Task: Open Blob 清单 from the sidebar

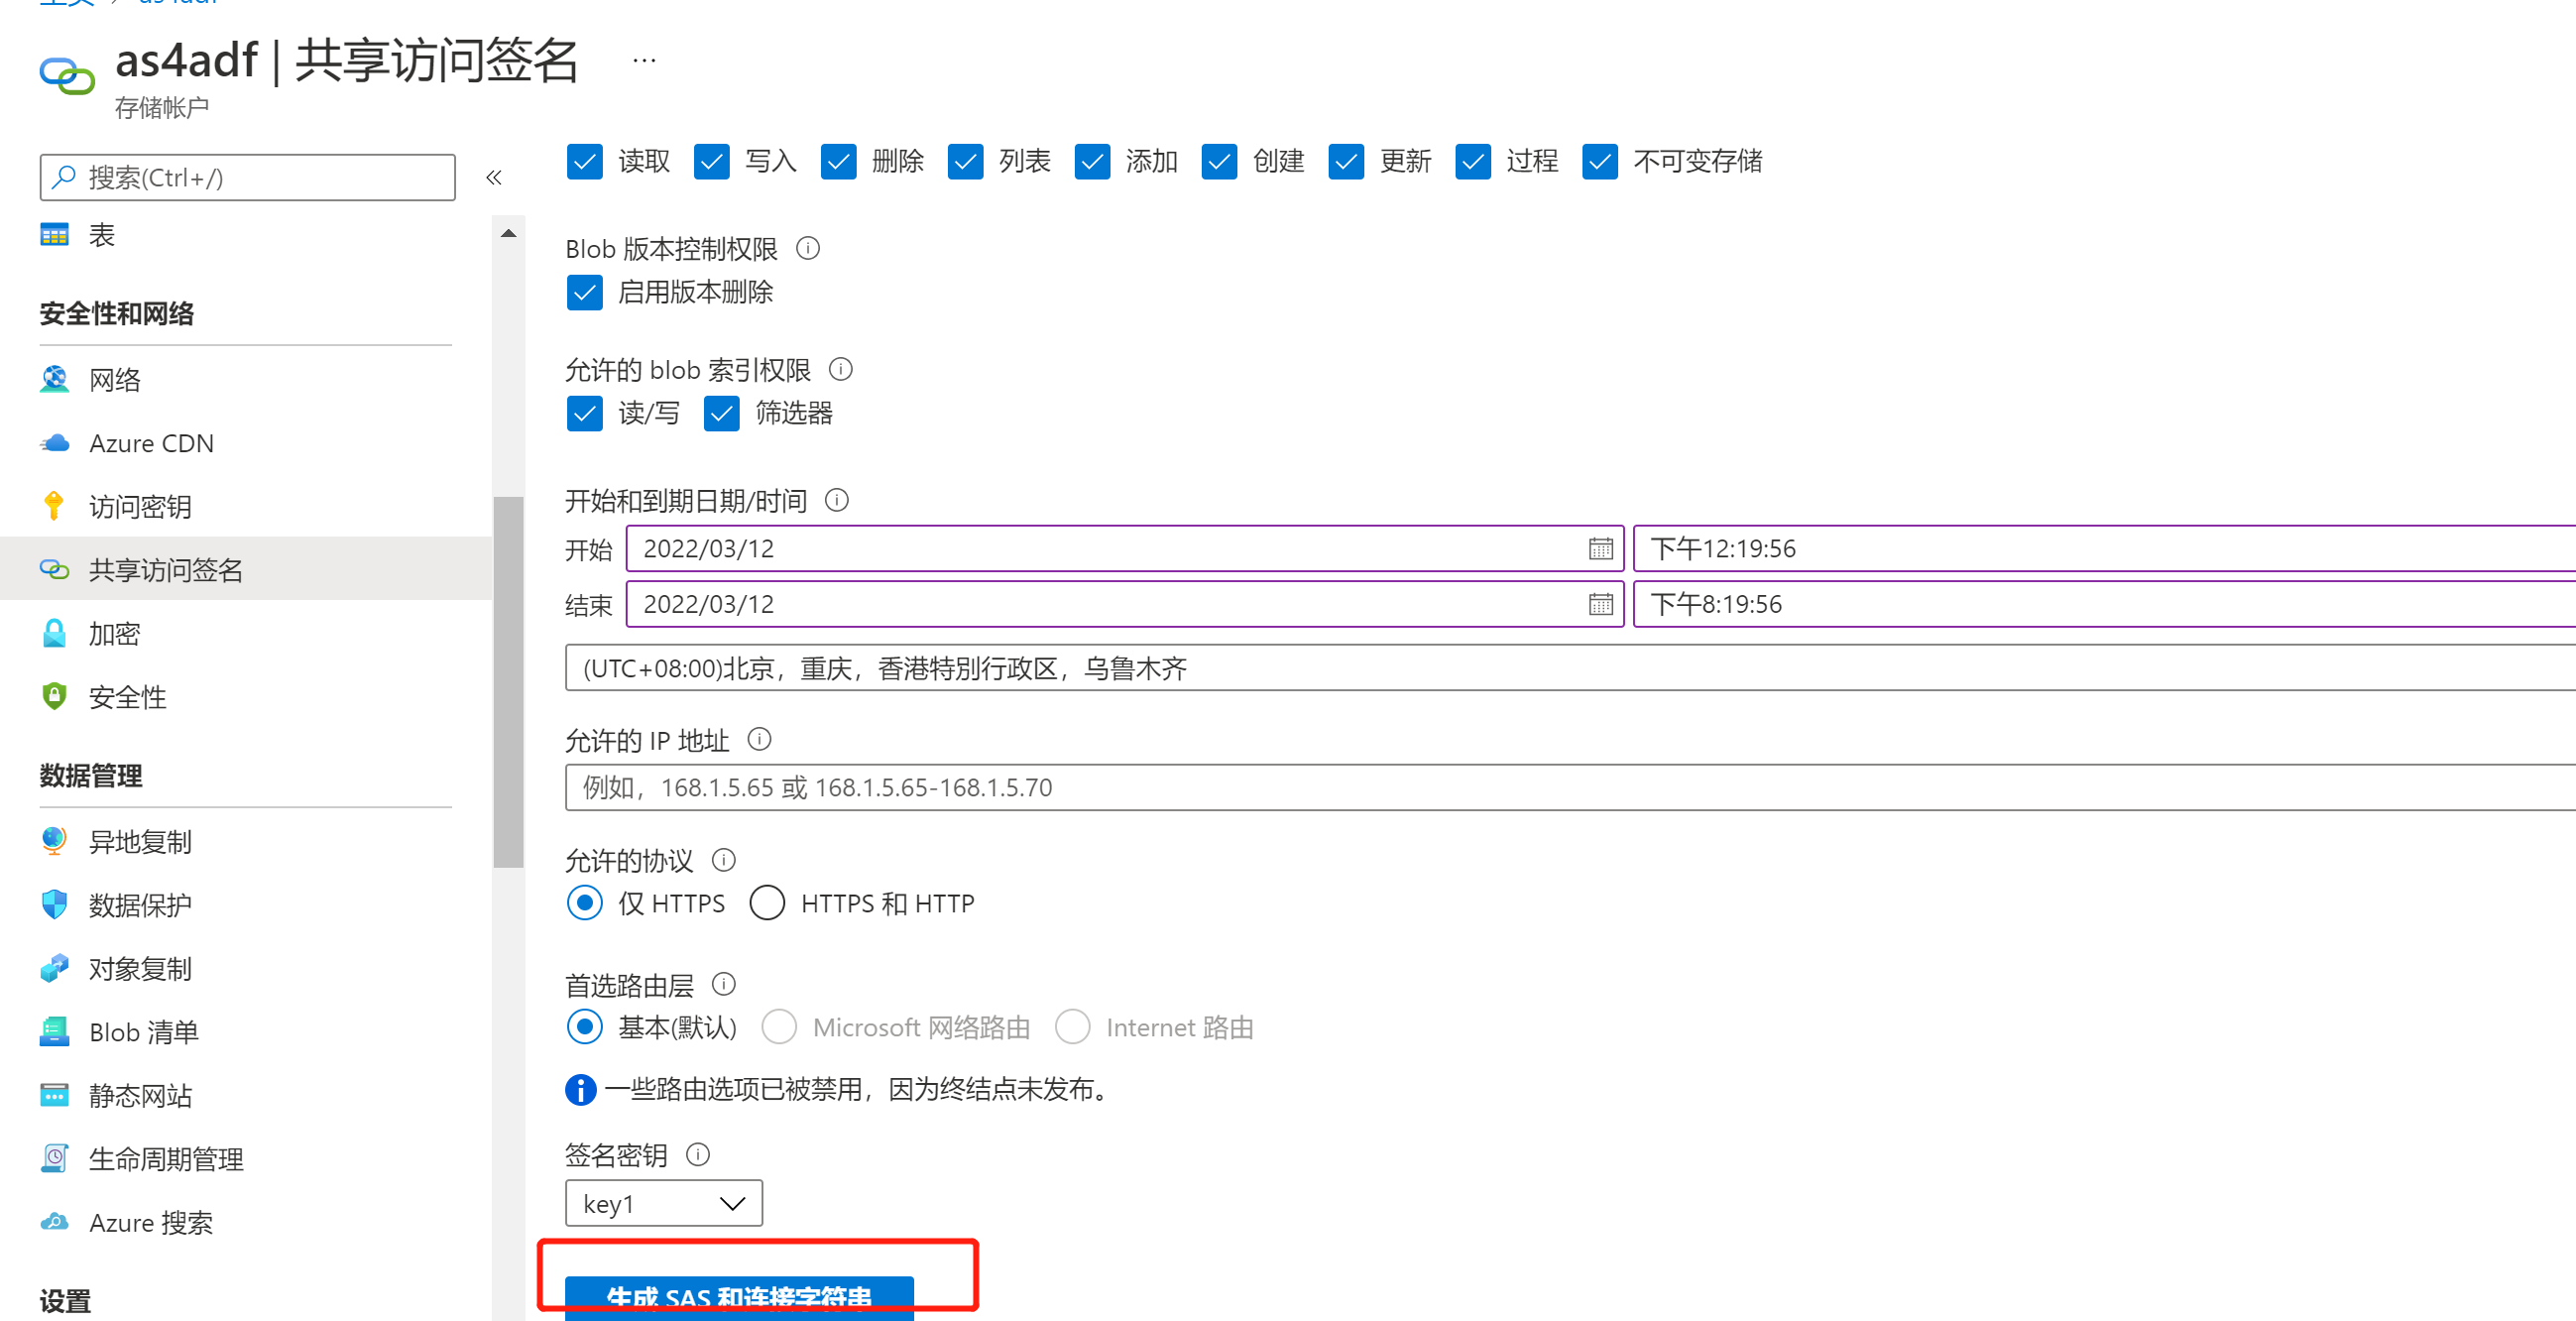Action: click(x=143, y=1032)
